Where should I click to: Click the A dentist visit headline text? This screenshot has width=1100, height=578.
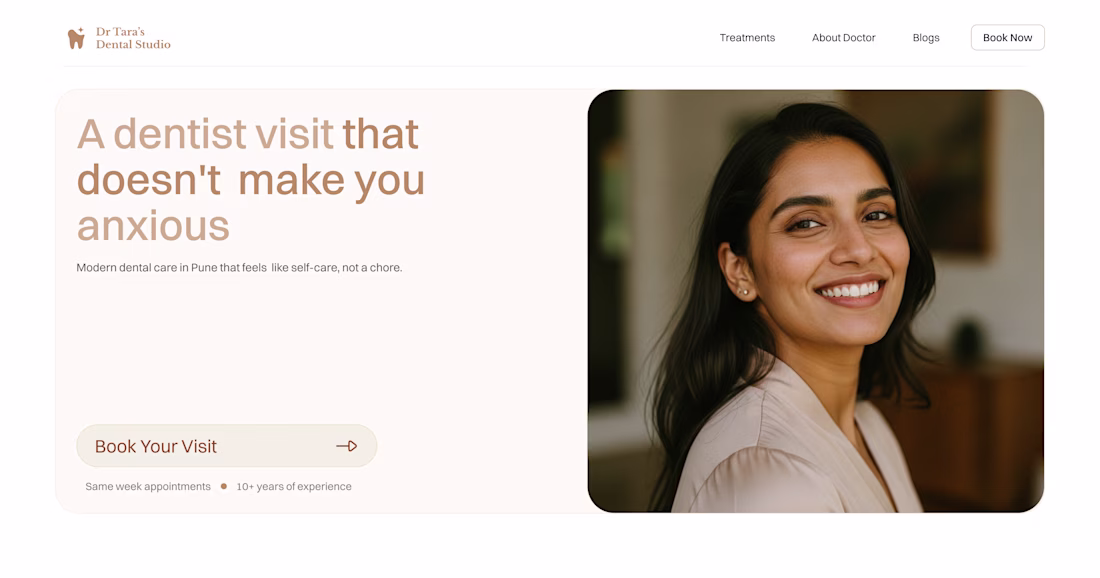(205, 134)
